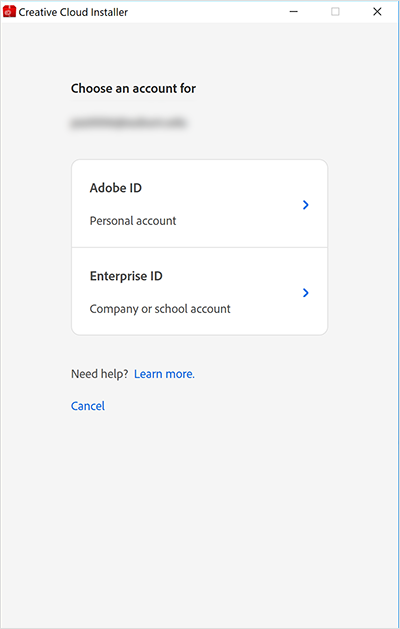The width and height of the screenshot is (400, 629).
Task: Choose the Personal account option text
Action: pos(133,221)
